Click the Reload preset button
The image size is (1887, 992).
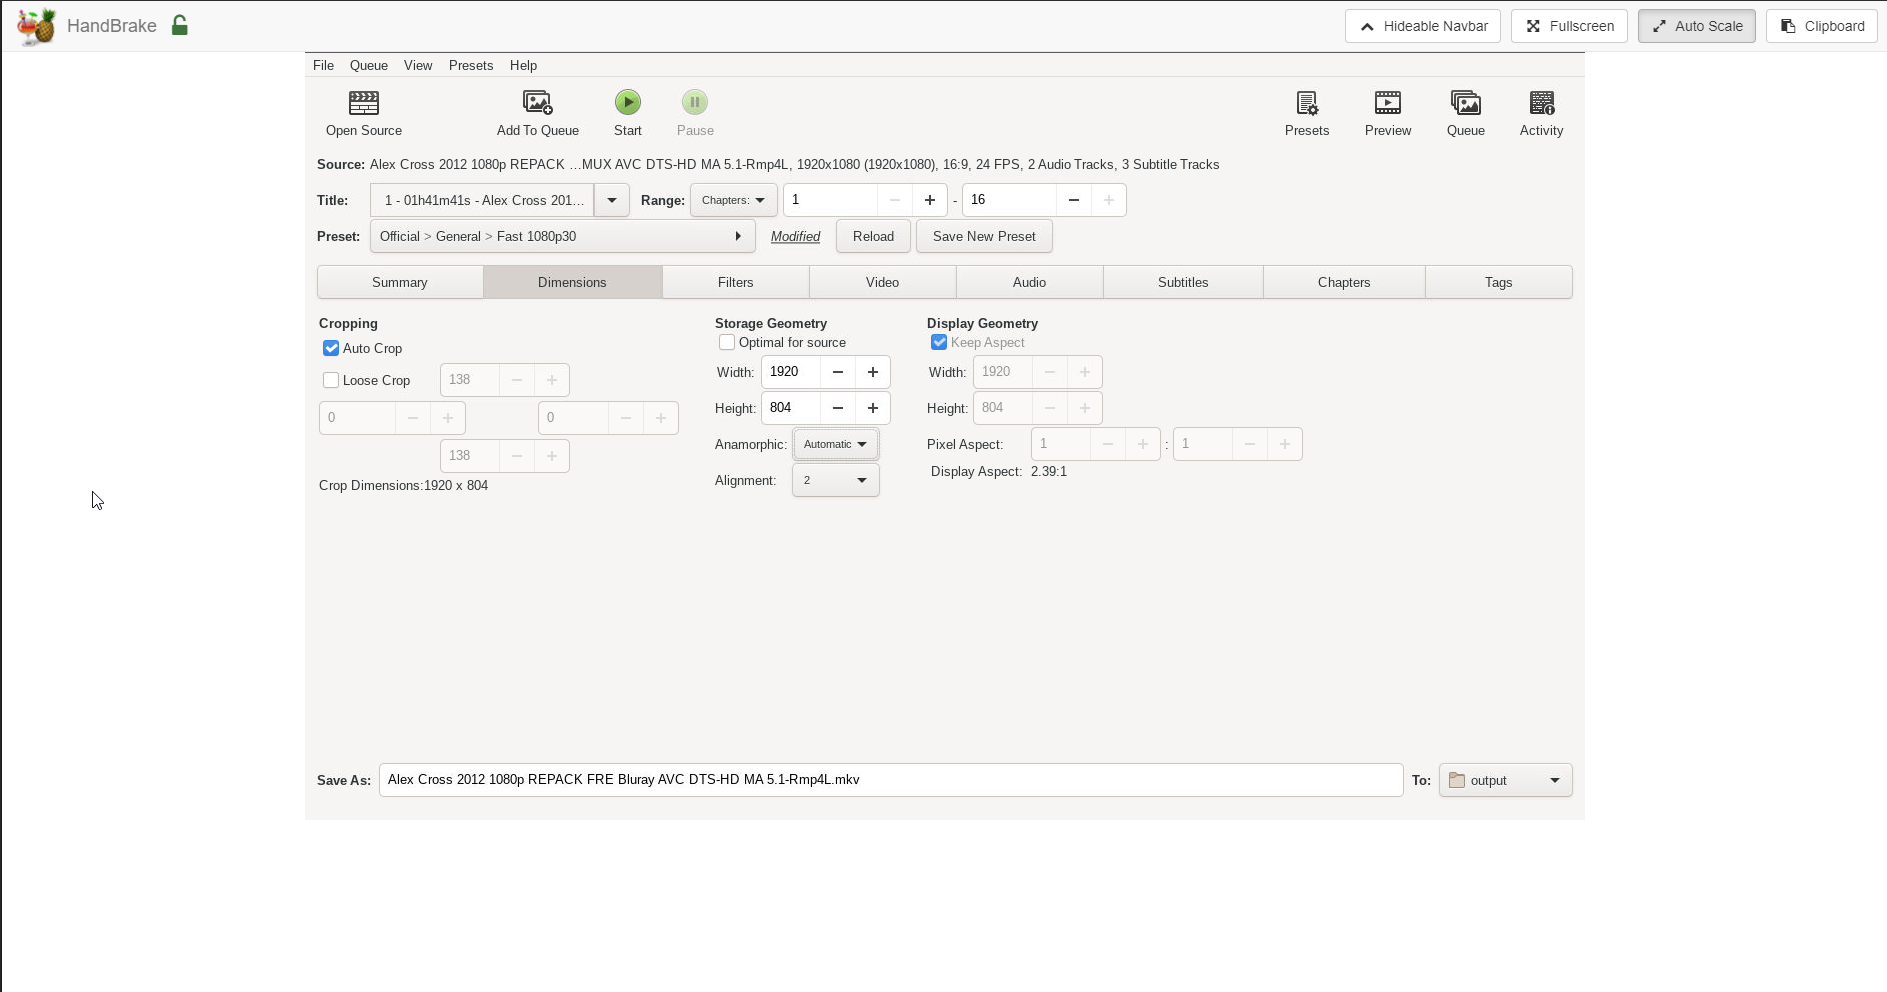coord(872,236)
